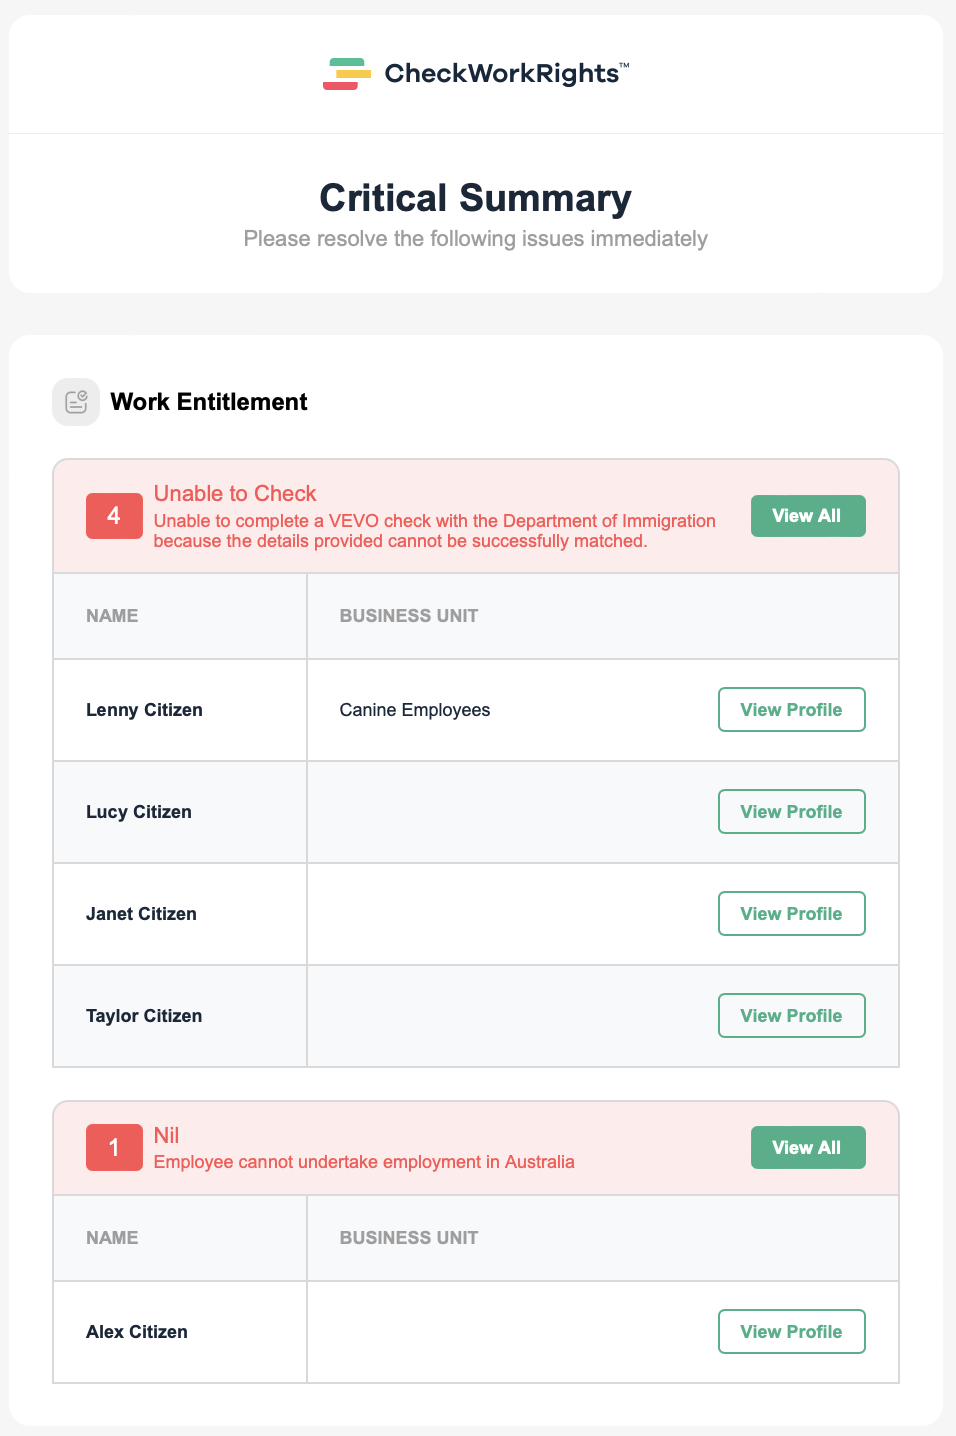Click the red 4 count badge

(x=114, y=516)
